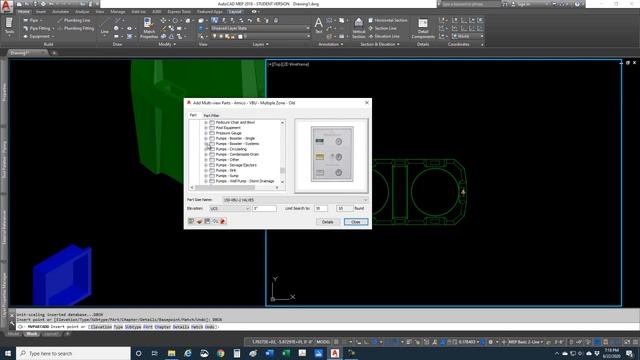The height and width of the screenshot is (360, 640).
Task: Select Pumps - Sink tree item
Action: [226, 170]
